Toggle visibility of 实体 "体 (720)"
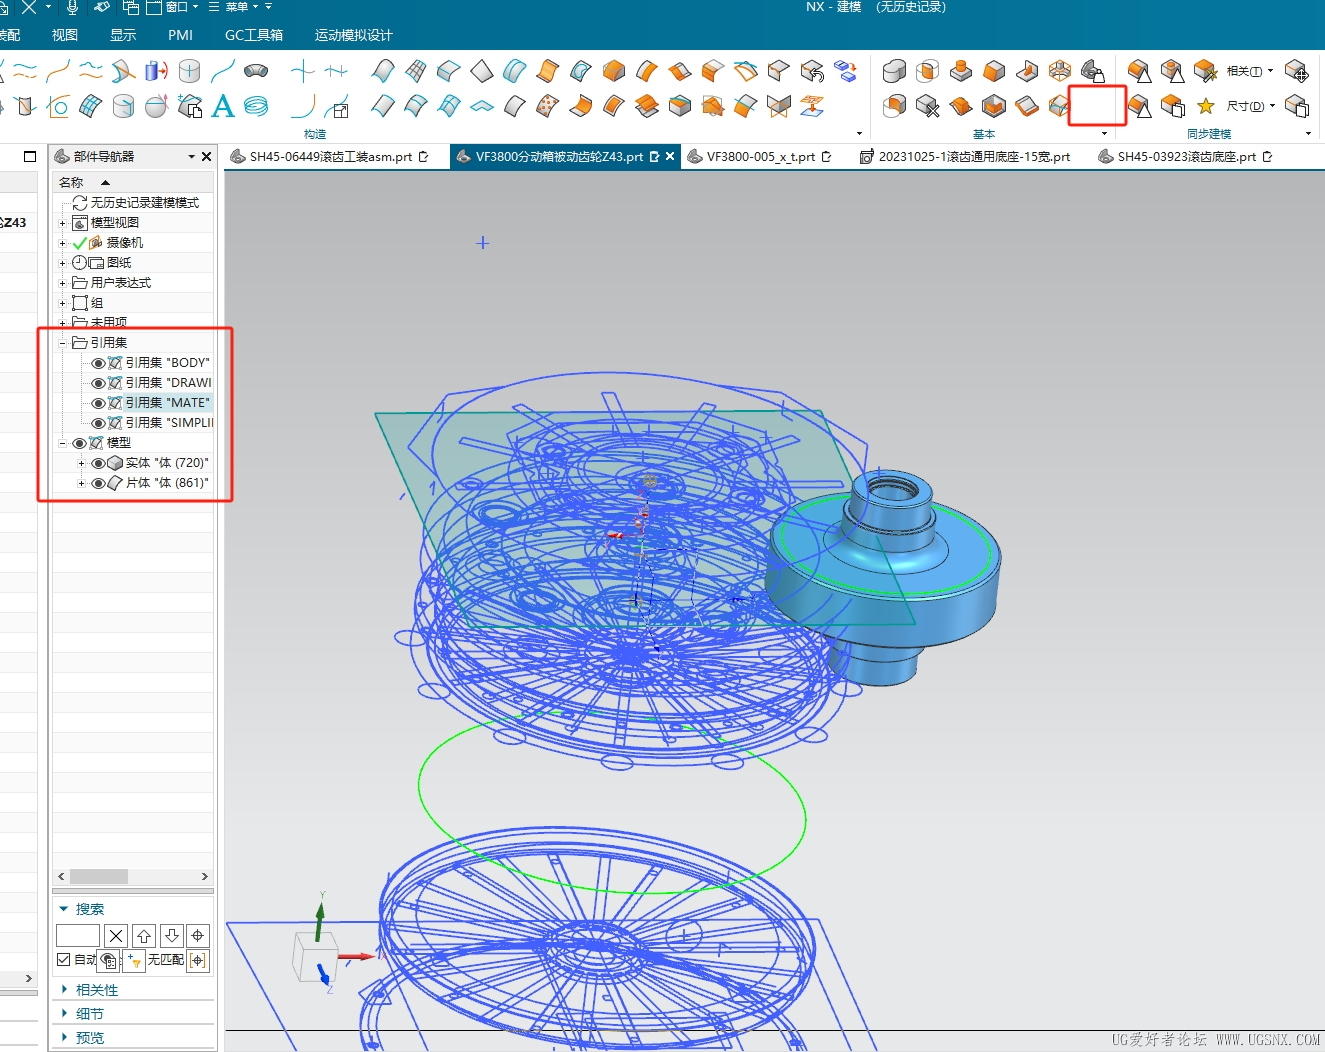 tap(98, 463)
